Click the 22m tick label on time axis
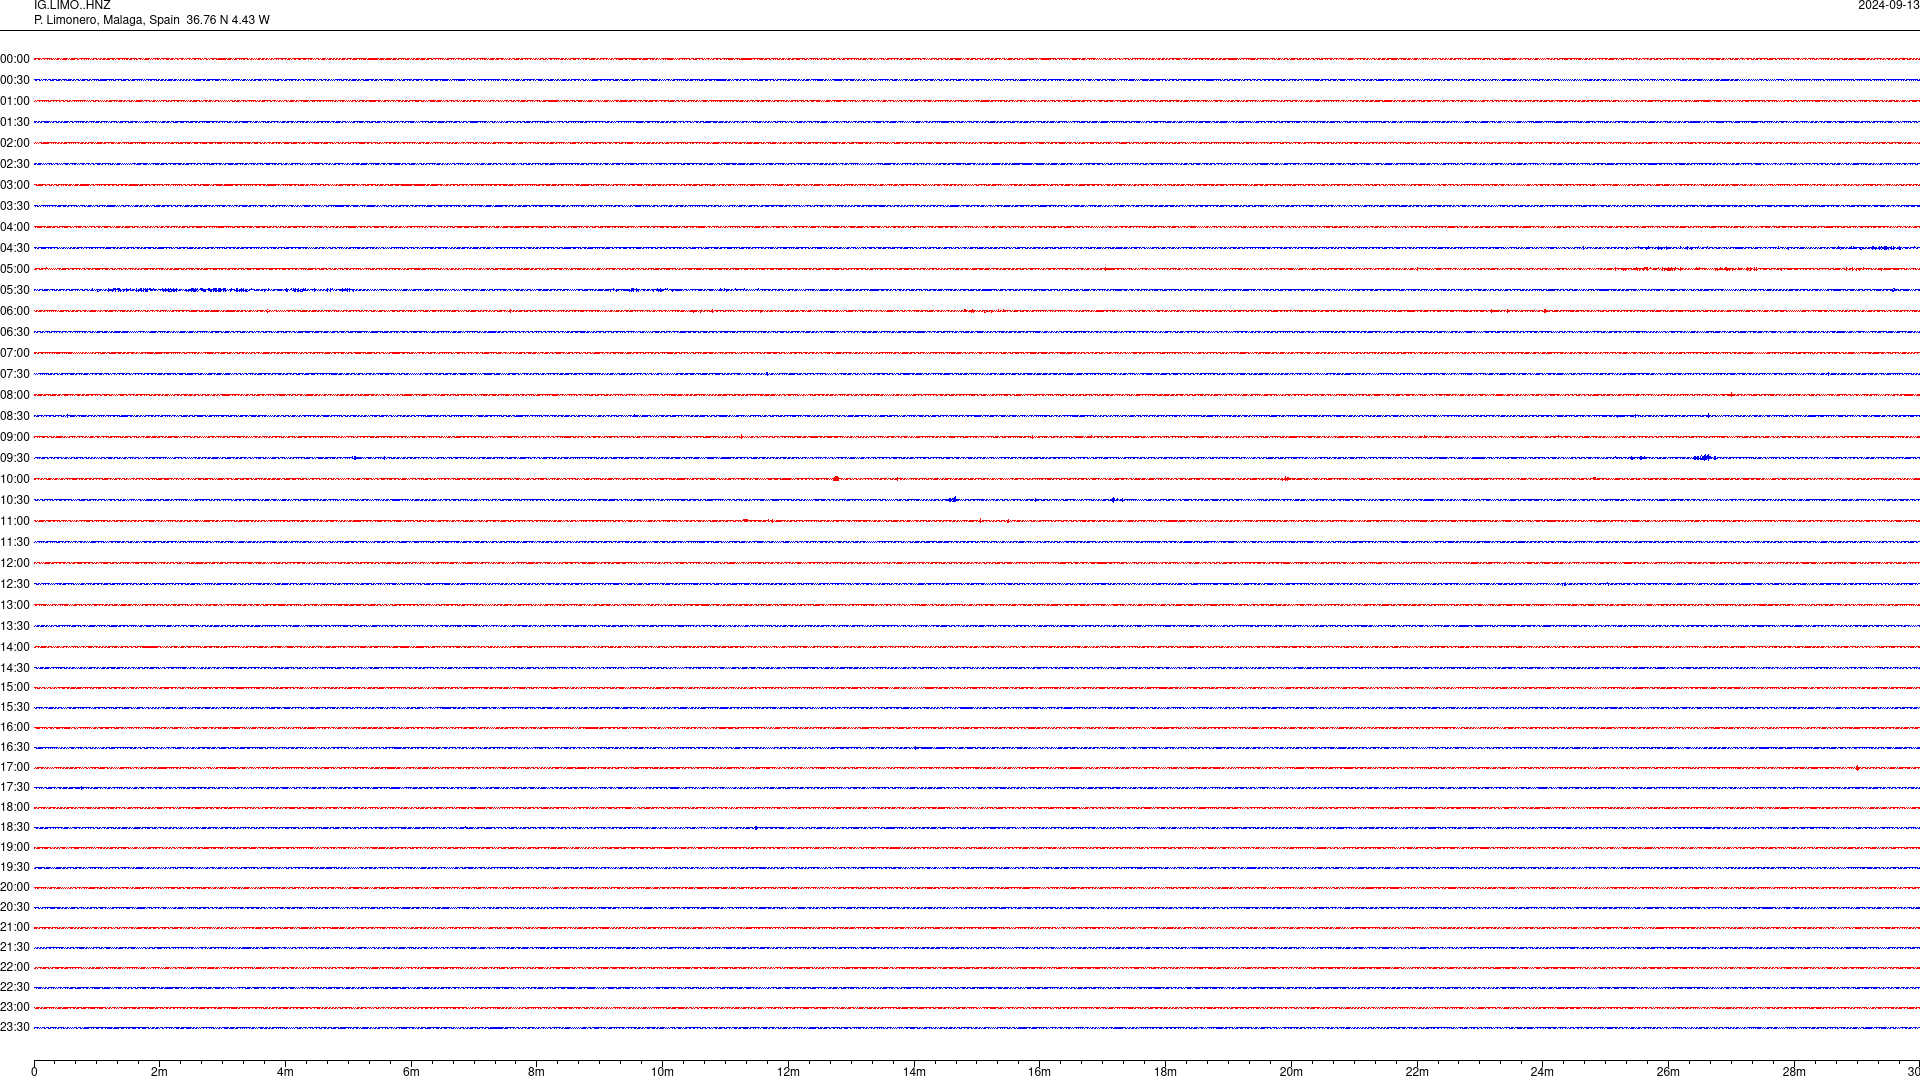This screenshot has height=1080, width=1920. click(1417, 1072)
